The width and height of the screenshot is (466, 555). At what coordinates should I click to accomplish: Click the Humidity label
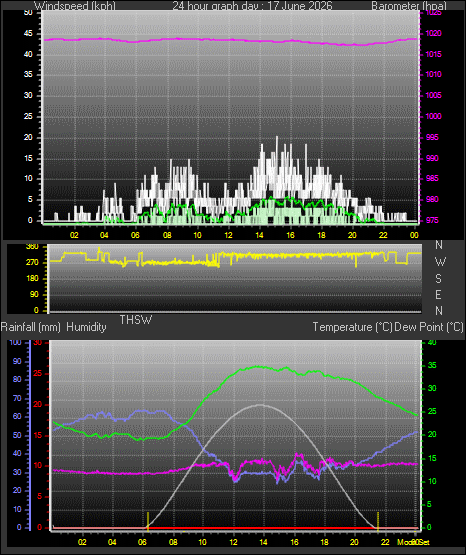click(x=86, y=327)
